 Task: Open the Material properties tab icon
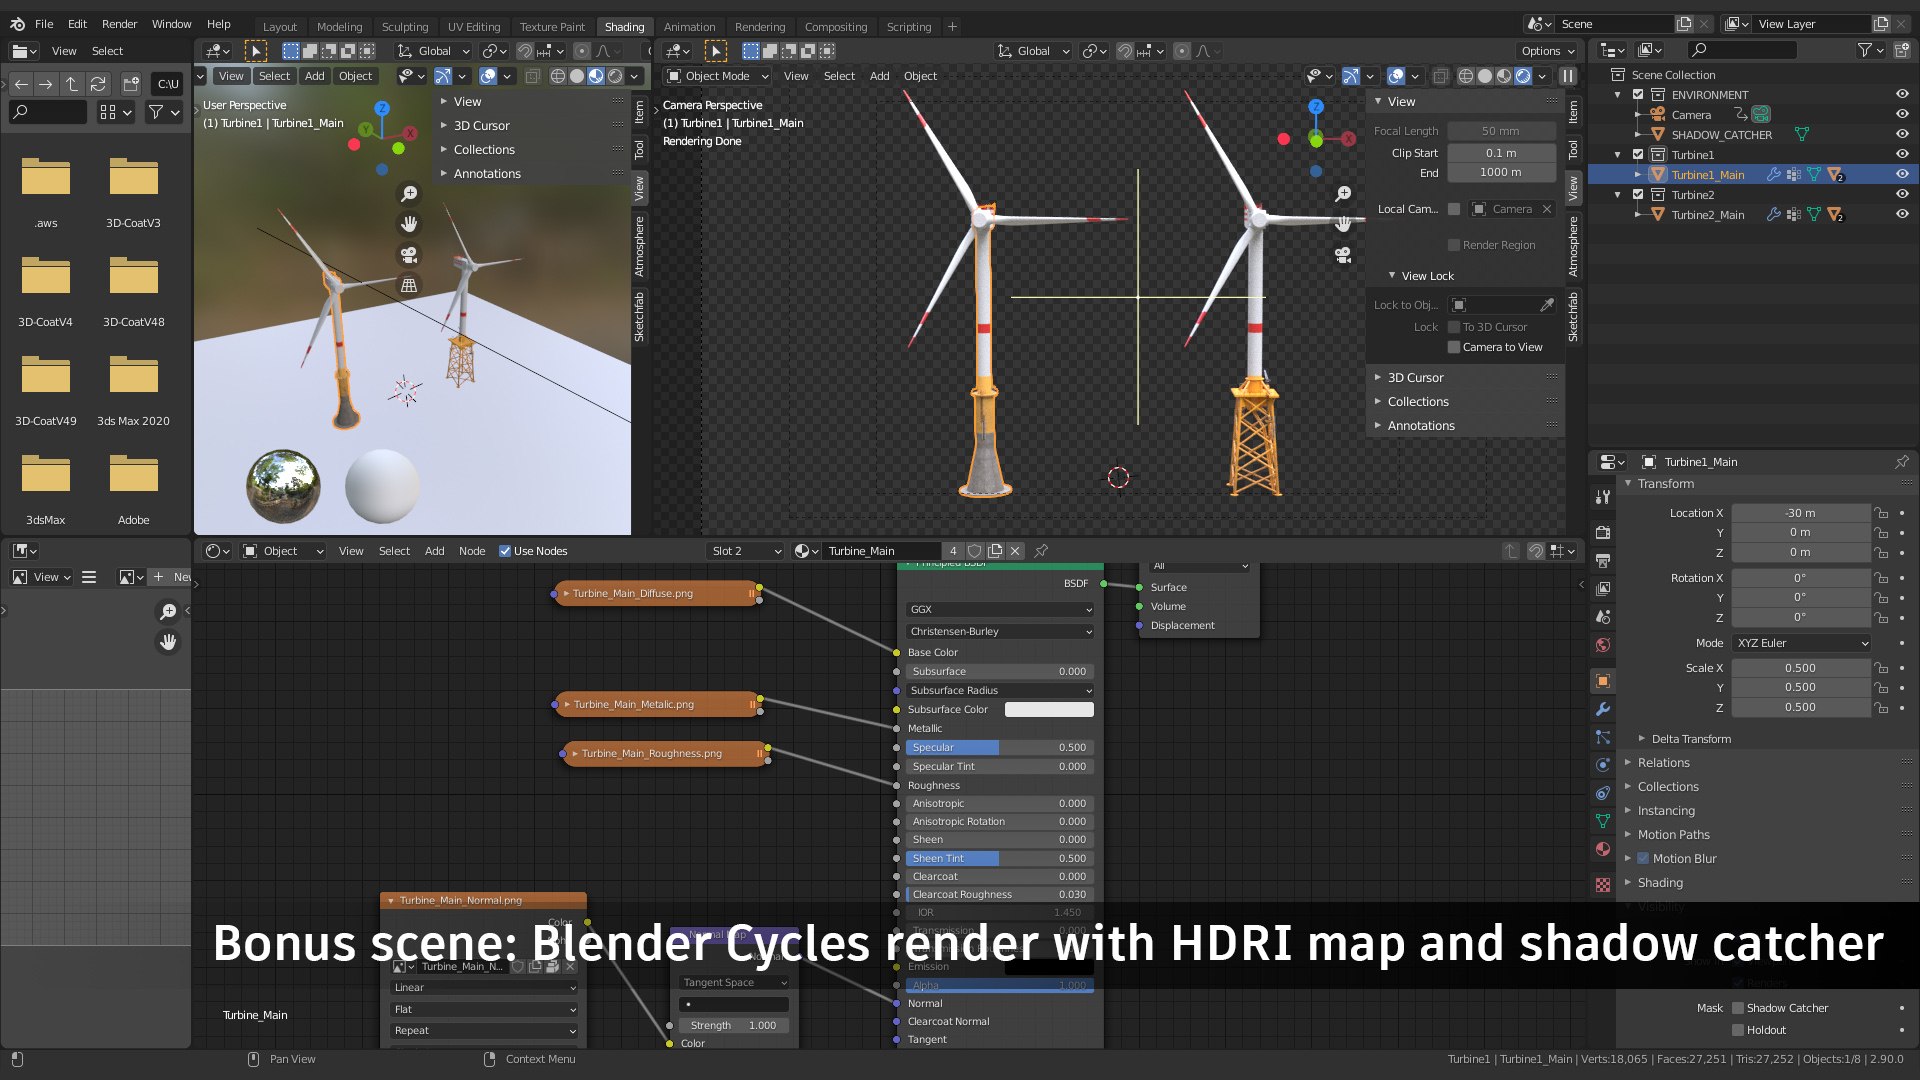coord(1603,849)
